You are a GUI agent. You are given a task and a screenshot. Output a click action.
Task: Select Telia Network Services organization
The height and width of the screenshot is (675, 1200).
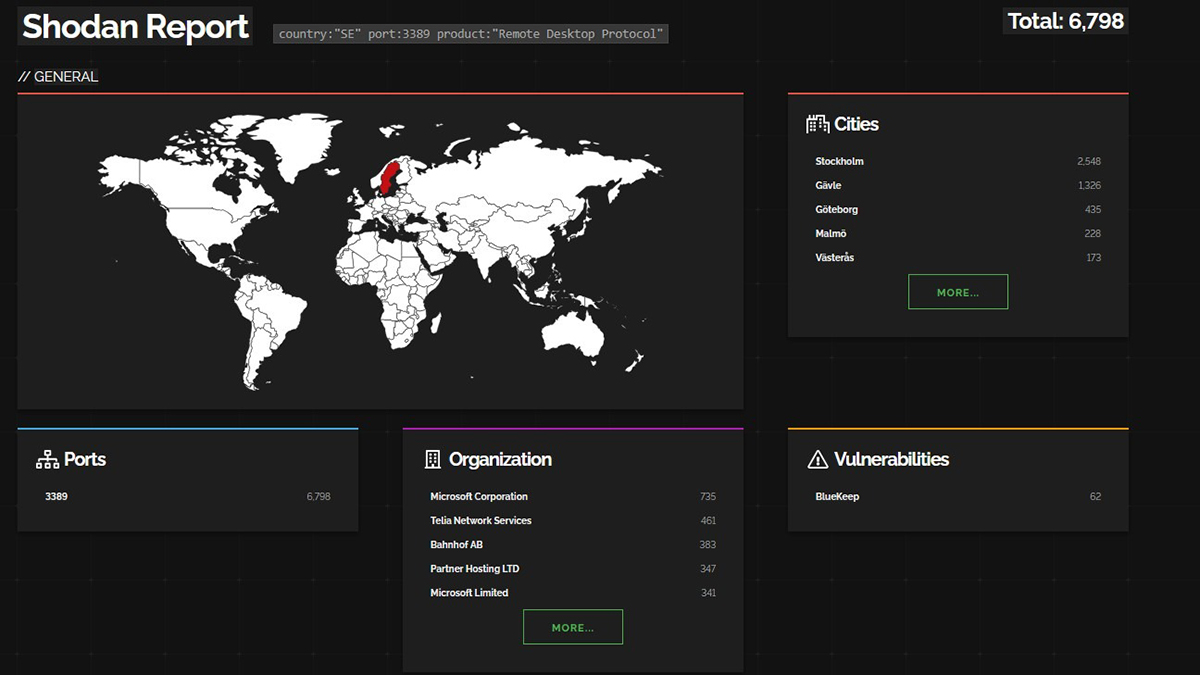coord(480,520)
